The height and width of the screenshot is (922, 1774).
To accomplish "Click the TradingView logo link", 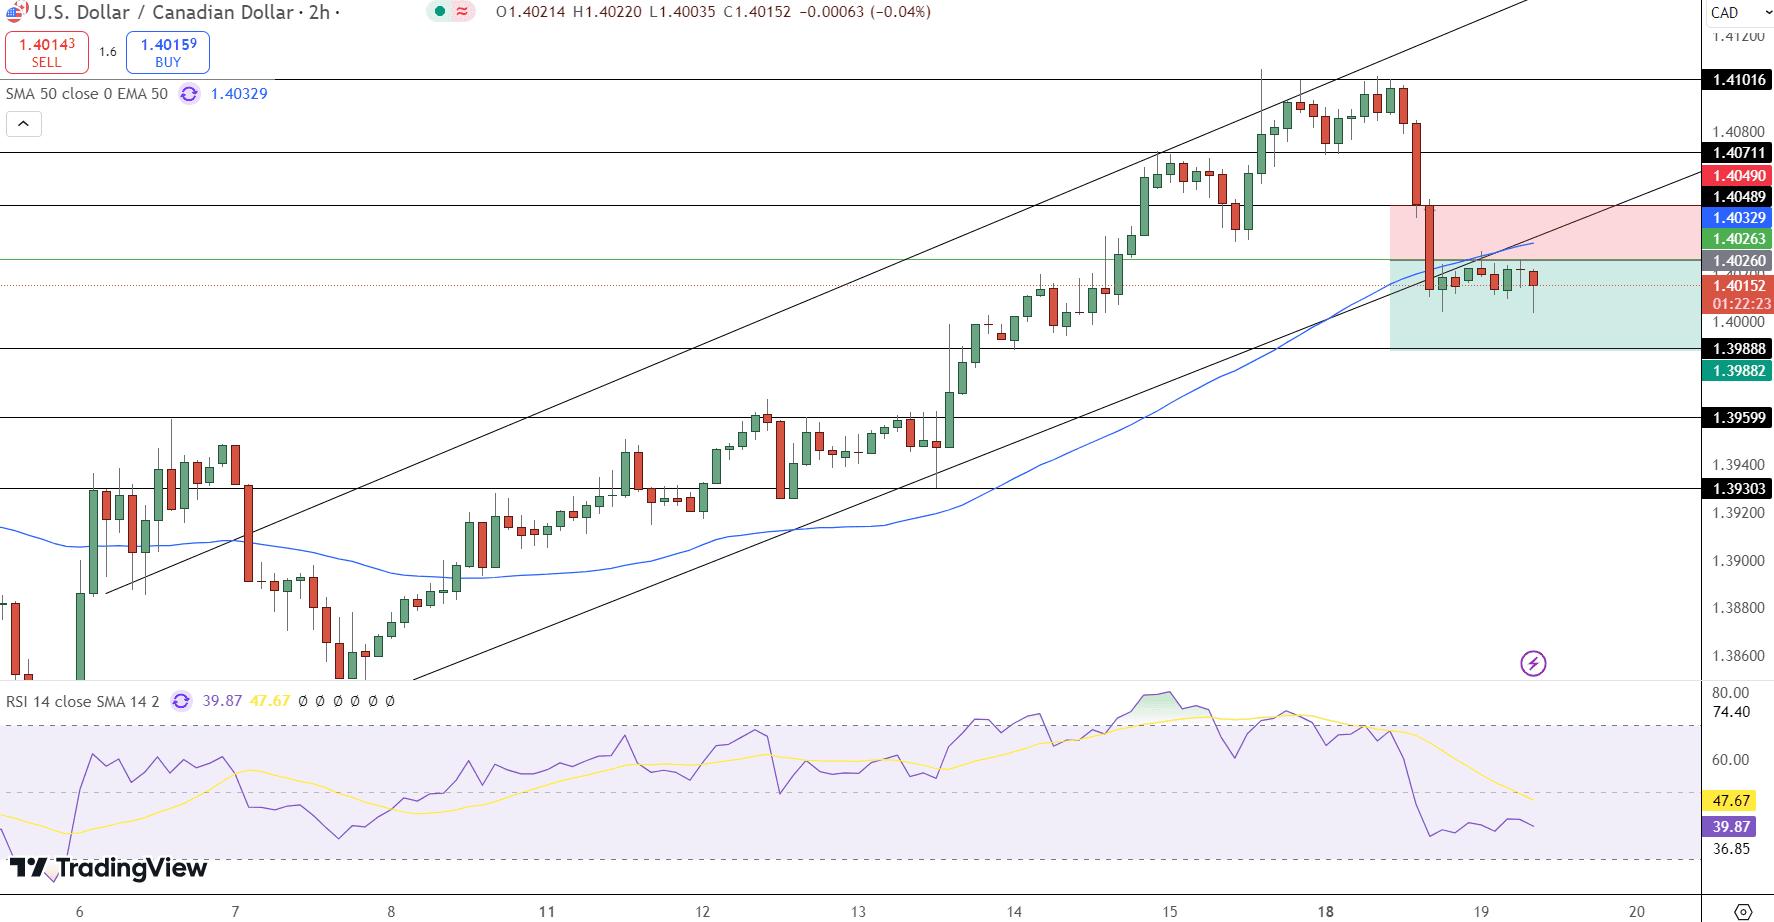I will point(108,868).
